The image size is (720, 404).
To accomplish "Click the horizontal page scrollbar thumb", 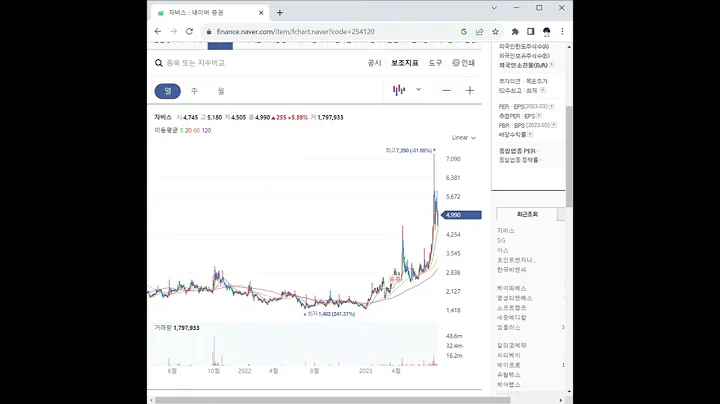I will (332, 400).
